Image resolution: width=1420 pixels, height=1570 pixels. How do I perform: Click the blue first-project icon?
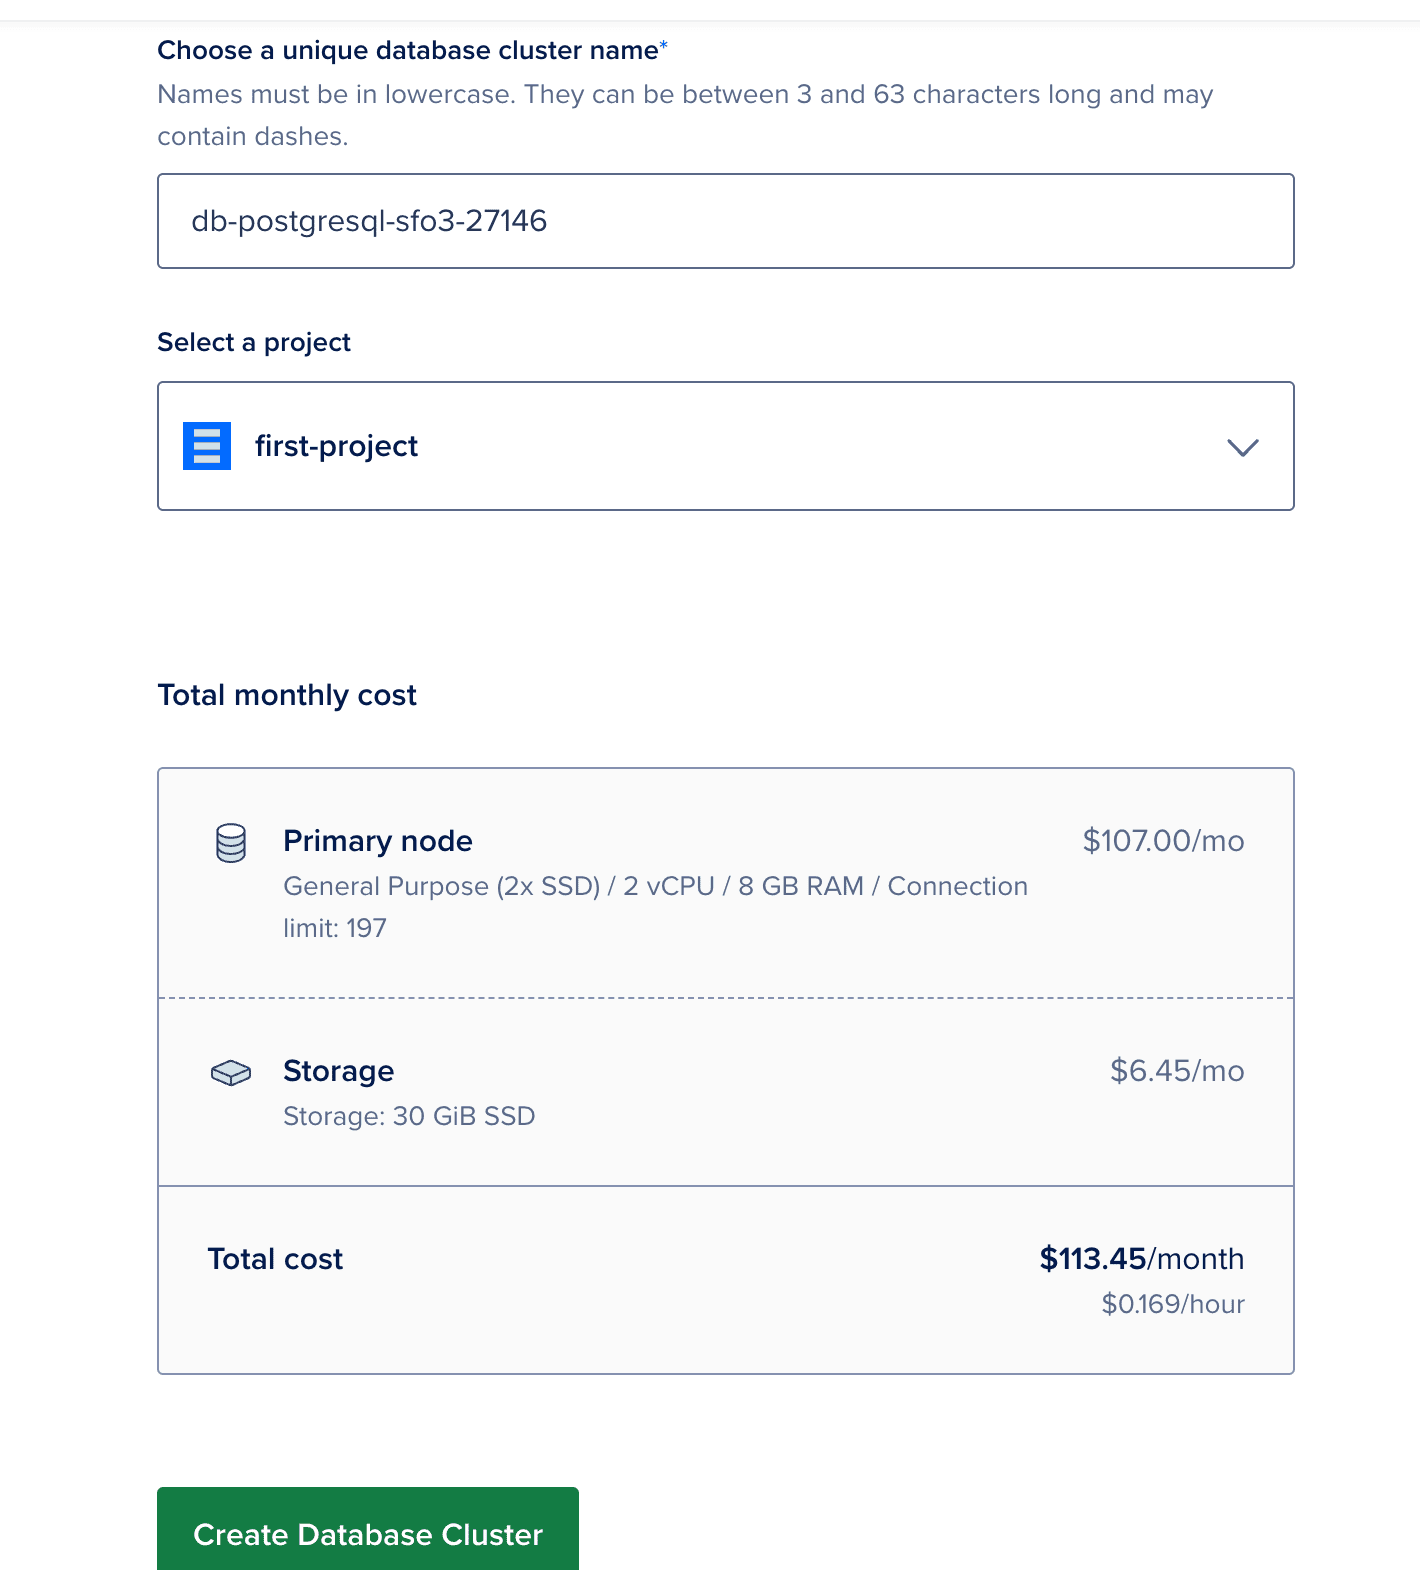[207, 446]
